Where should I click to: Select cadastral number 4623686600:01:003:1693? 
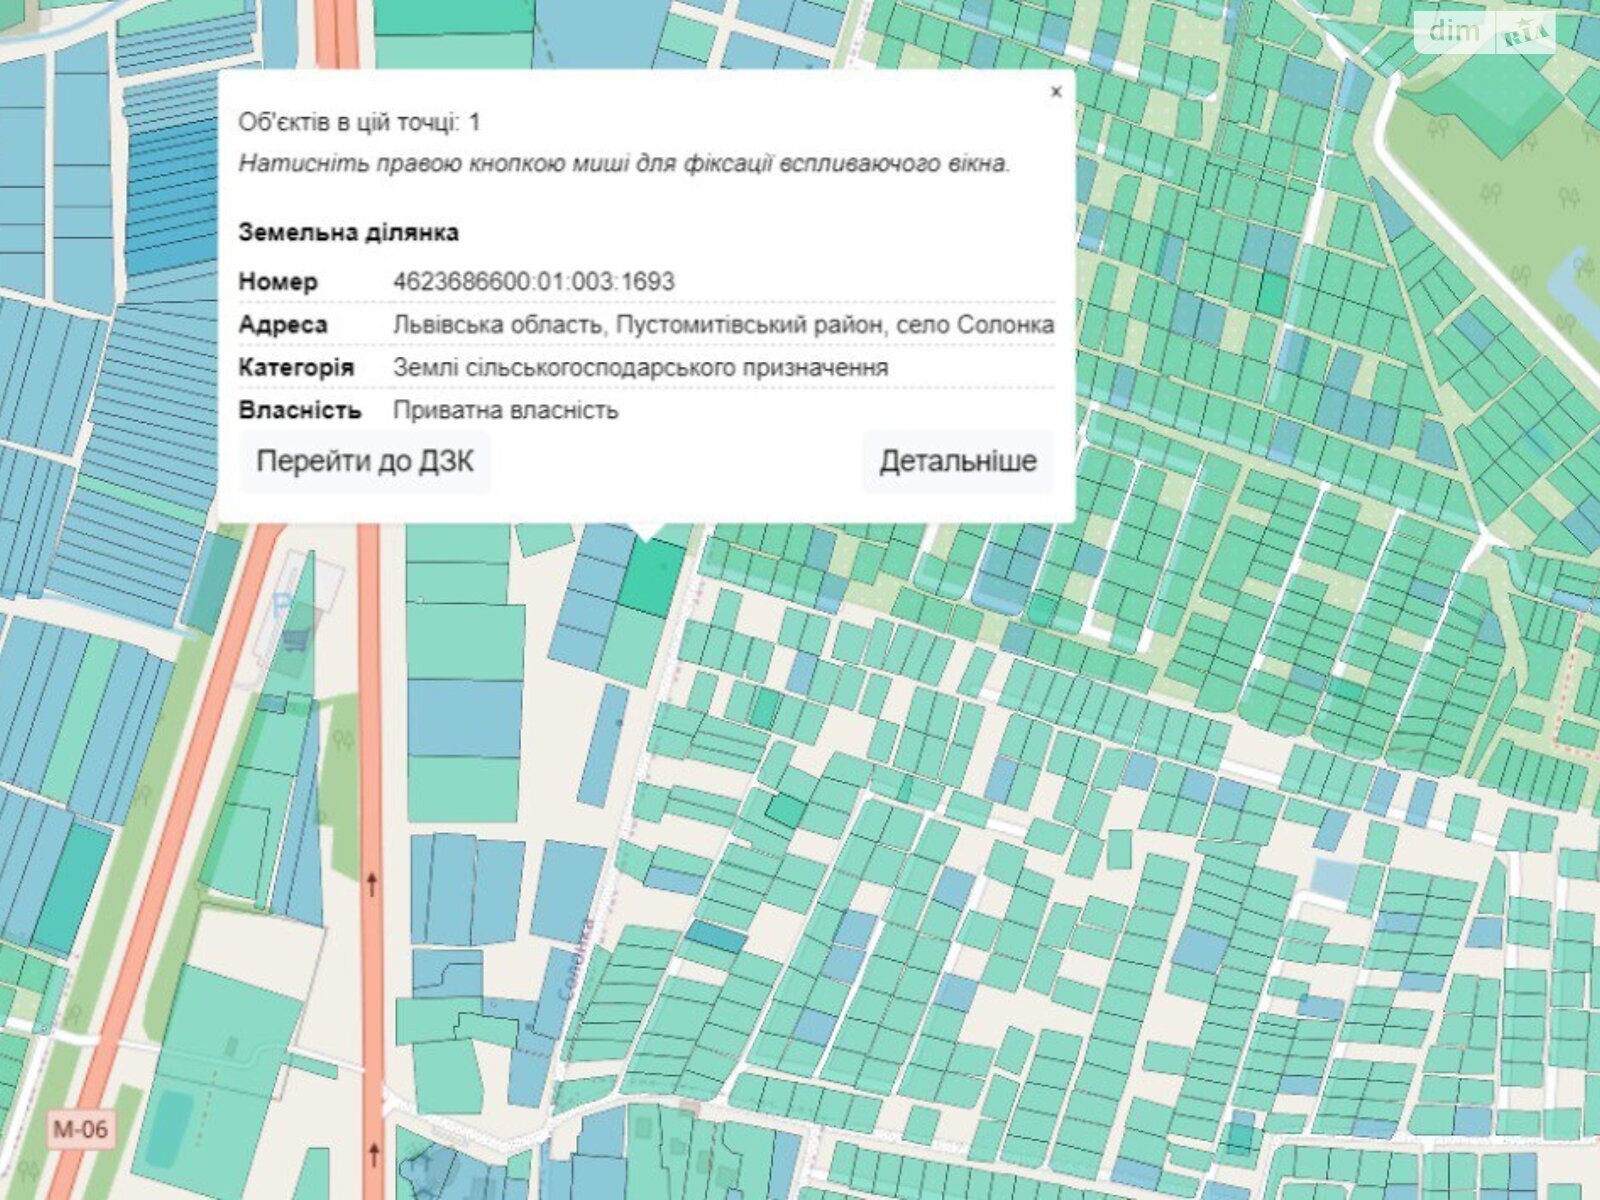coord(534,282)
